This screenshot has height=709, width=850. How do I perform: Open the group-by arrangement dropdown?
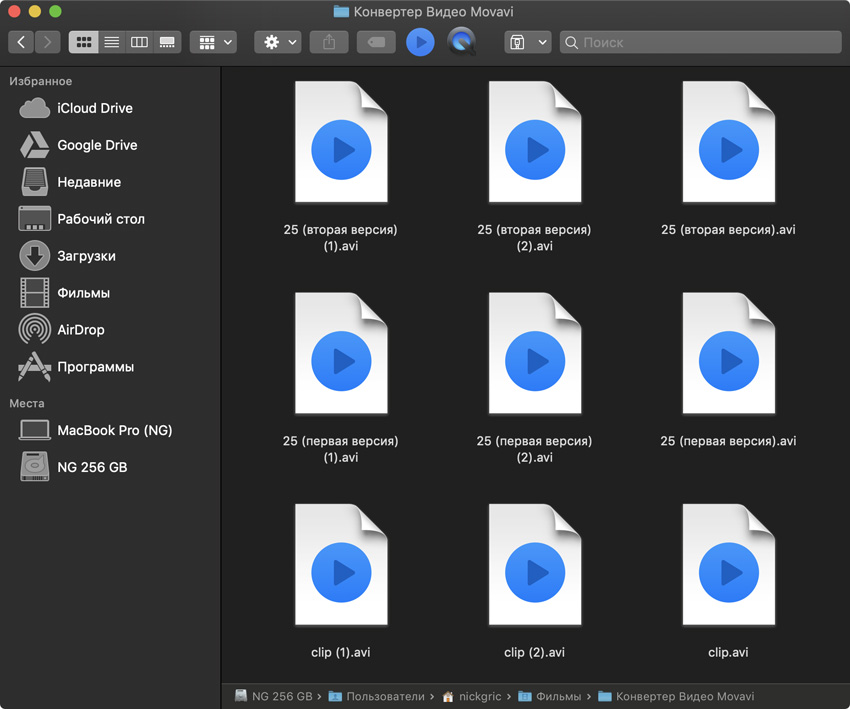(213, 42)
